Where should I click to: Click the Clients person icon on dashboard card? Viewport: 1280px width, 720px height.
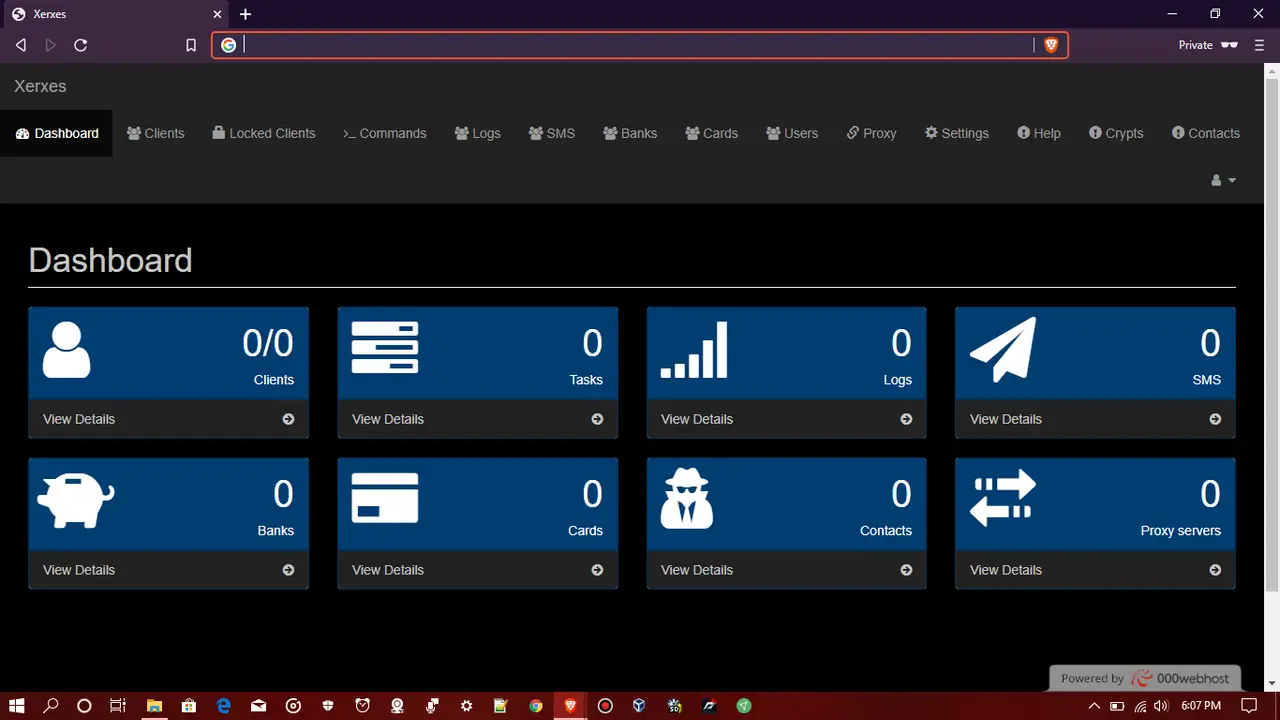pos(67,350)
